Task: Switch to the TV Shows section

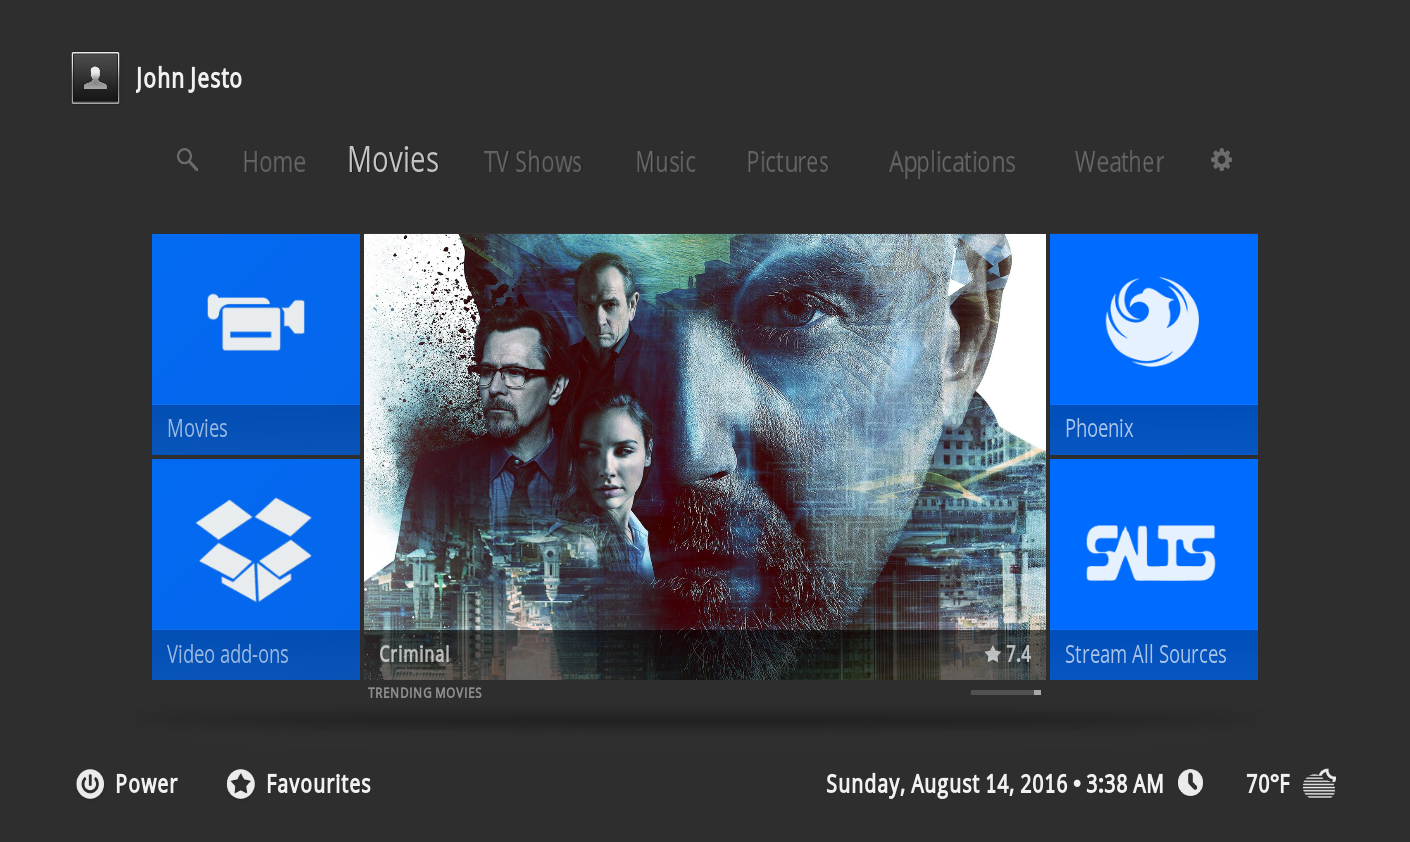Action: 533,162
